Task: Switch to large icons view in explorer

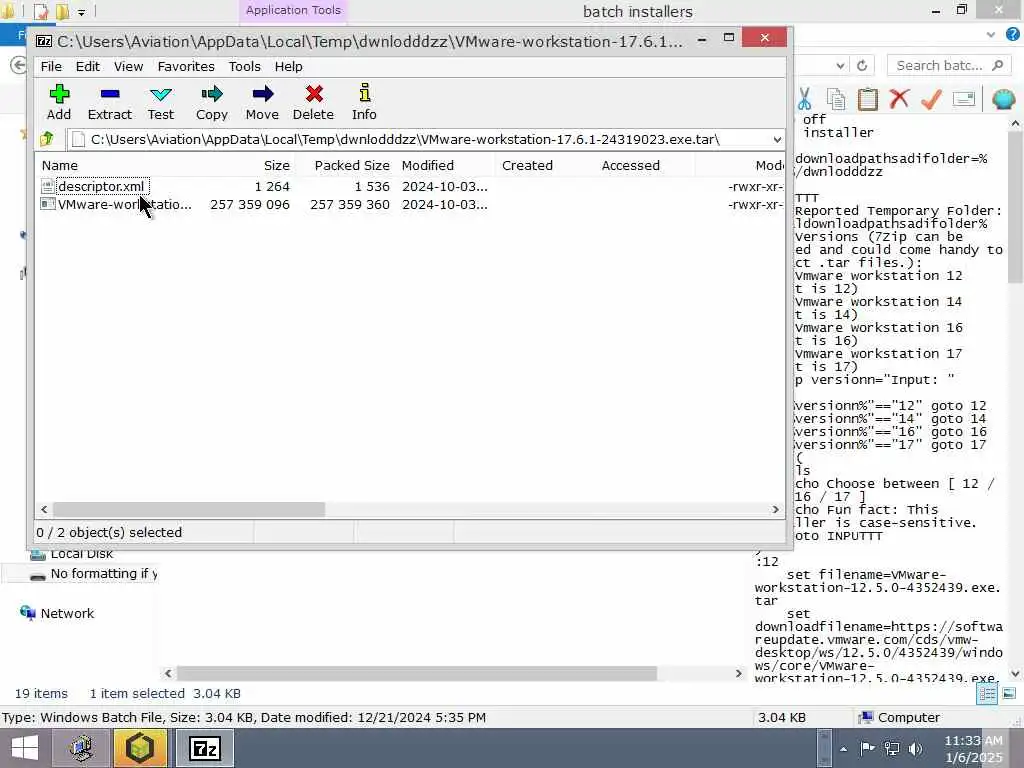Action: [x=1009, y=694]
